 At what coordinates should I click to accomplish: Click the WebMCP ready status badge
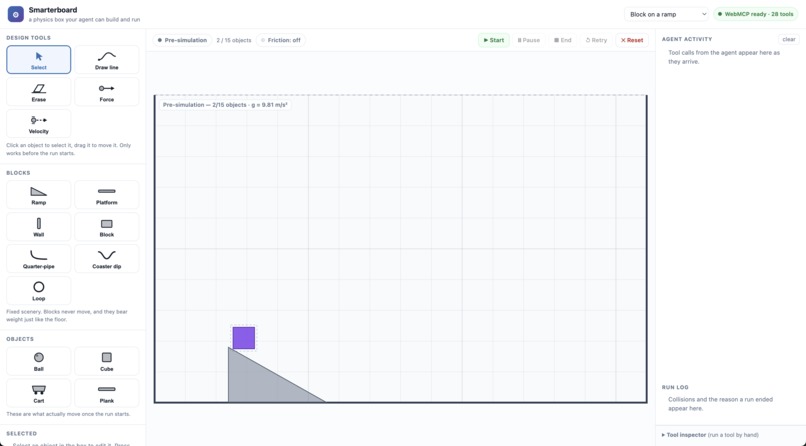(756, 14)
